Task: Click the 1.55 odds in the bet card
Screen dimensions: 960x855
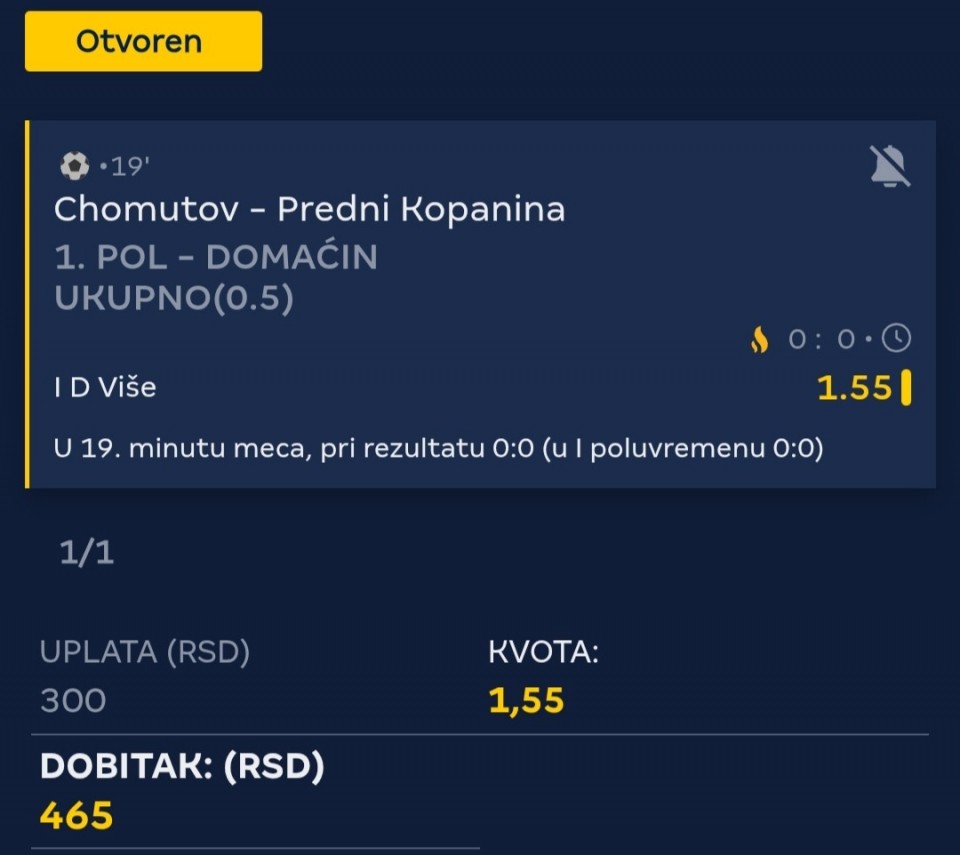Action: tap(854, 388)
